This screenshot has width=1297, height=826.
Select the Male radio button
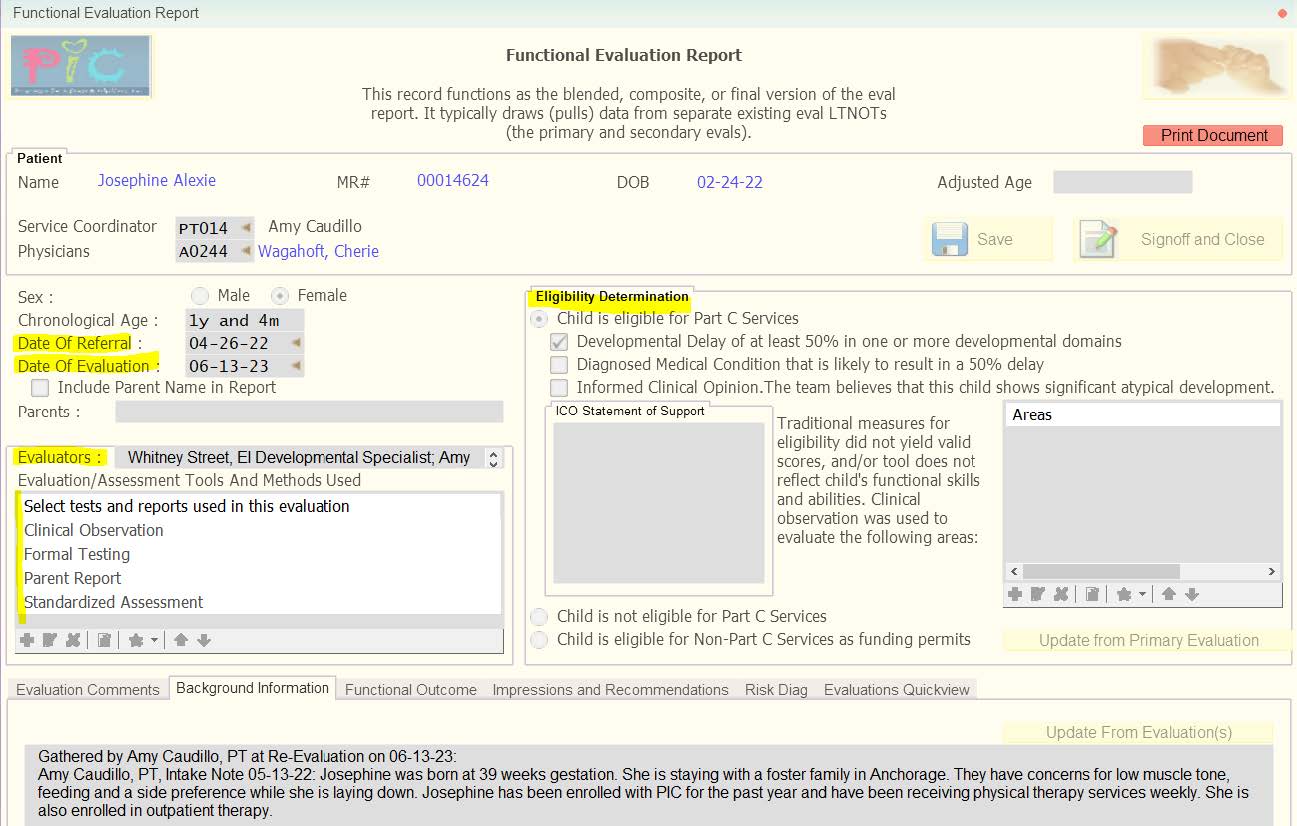click(x=200, y=296)
